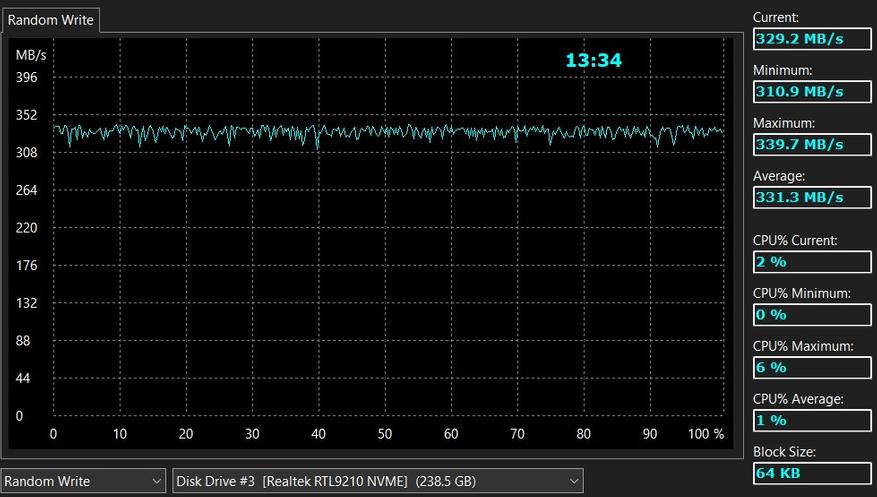Screen dimensions: 877x497
Task: Click the 100 % mark on the horizontal axis
Action: tap(706, 434)
